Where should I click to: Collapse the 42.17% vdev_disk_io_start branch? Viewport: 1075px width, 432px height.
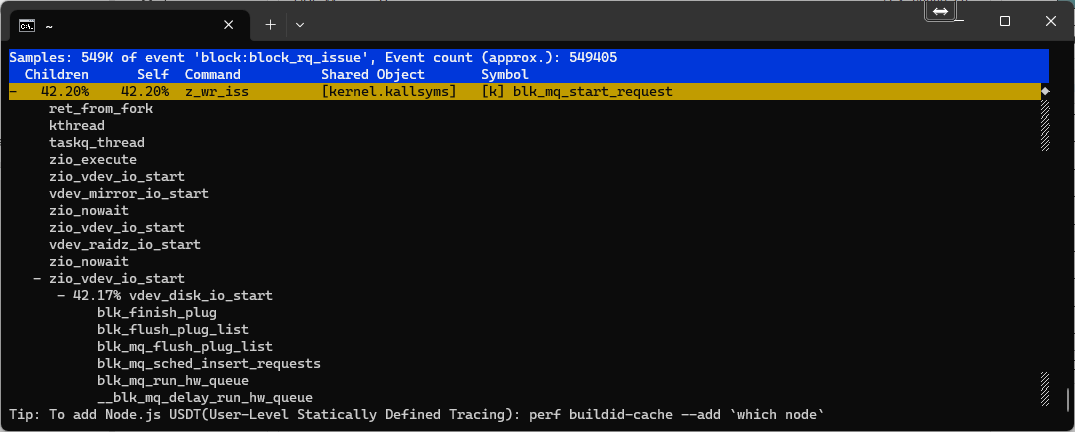coord(61,296)
